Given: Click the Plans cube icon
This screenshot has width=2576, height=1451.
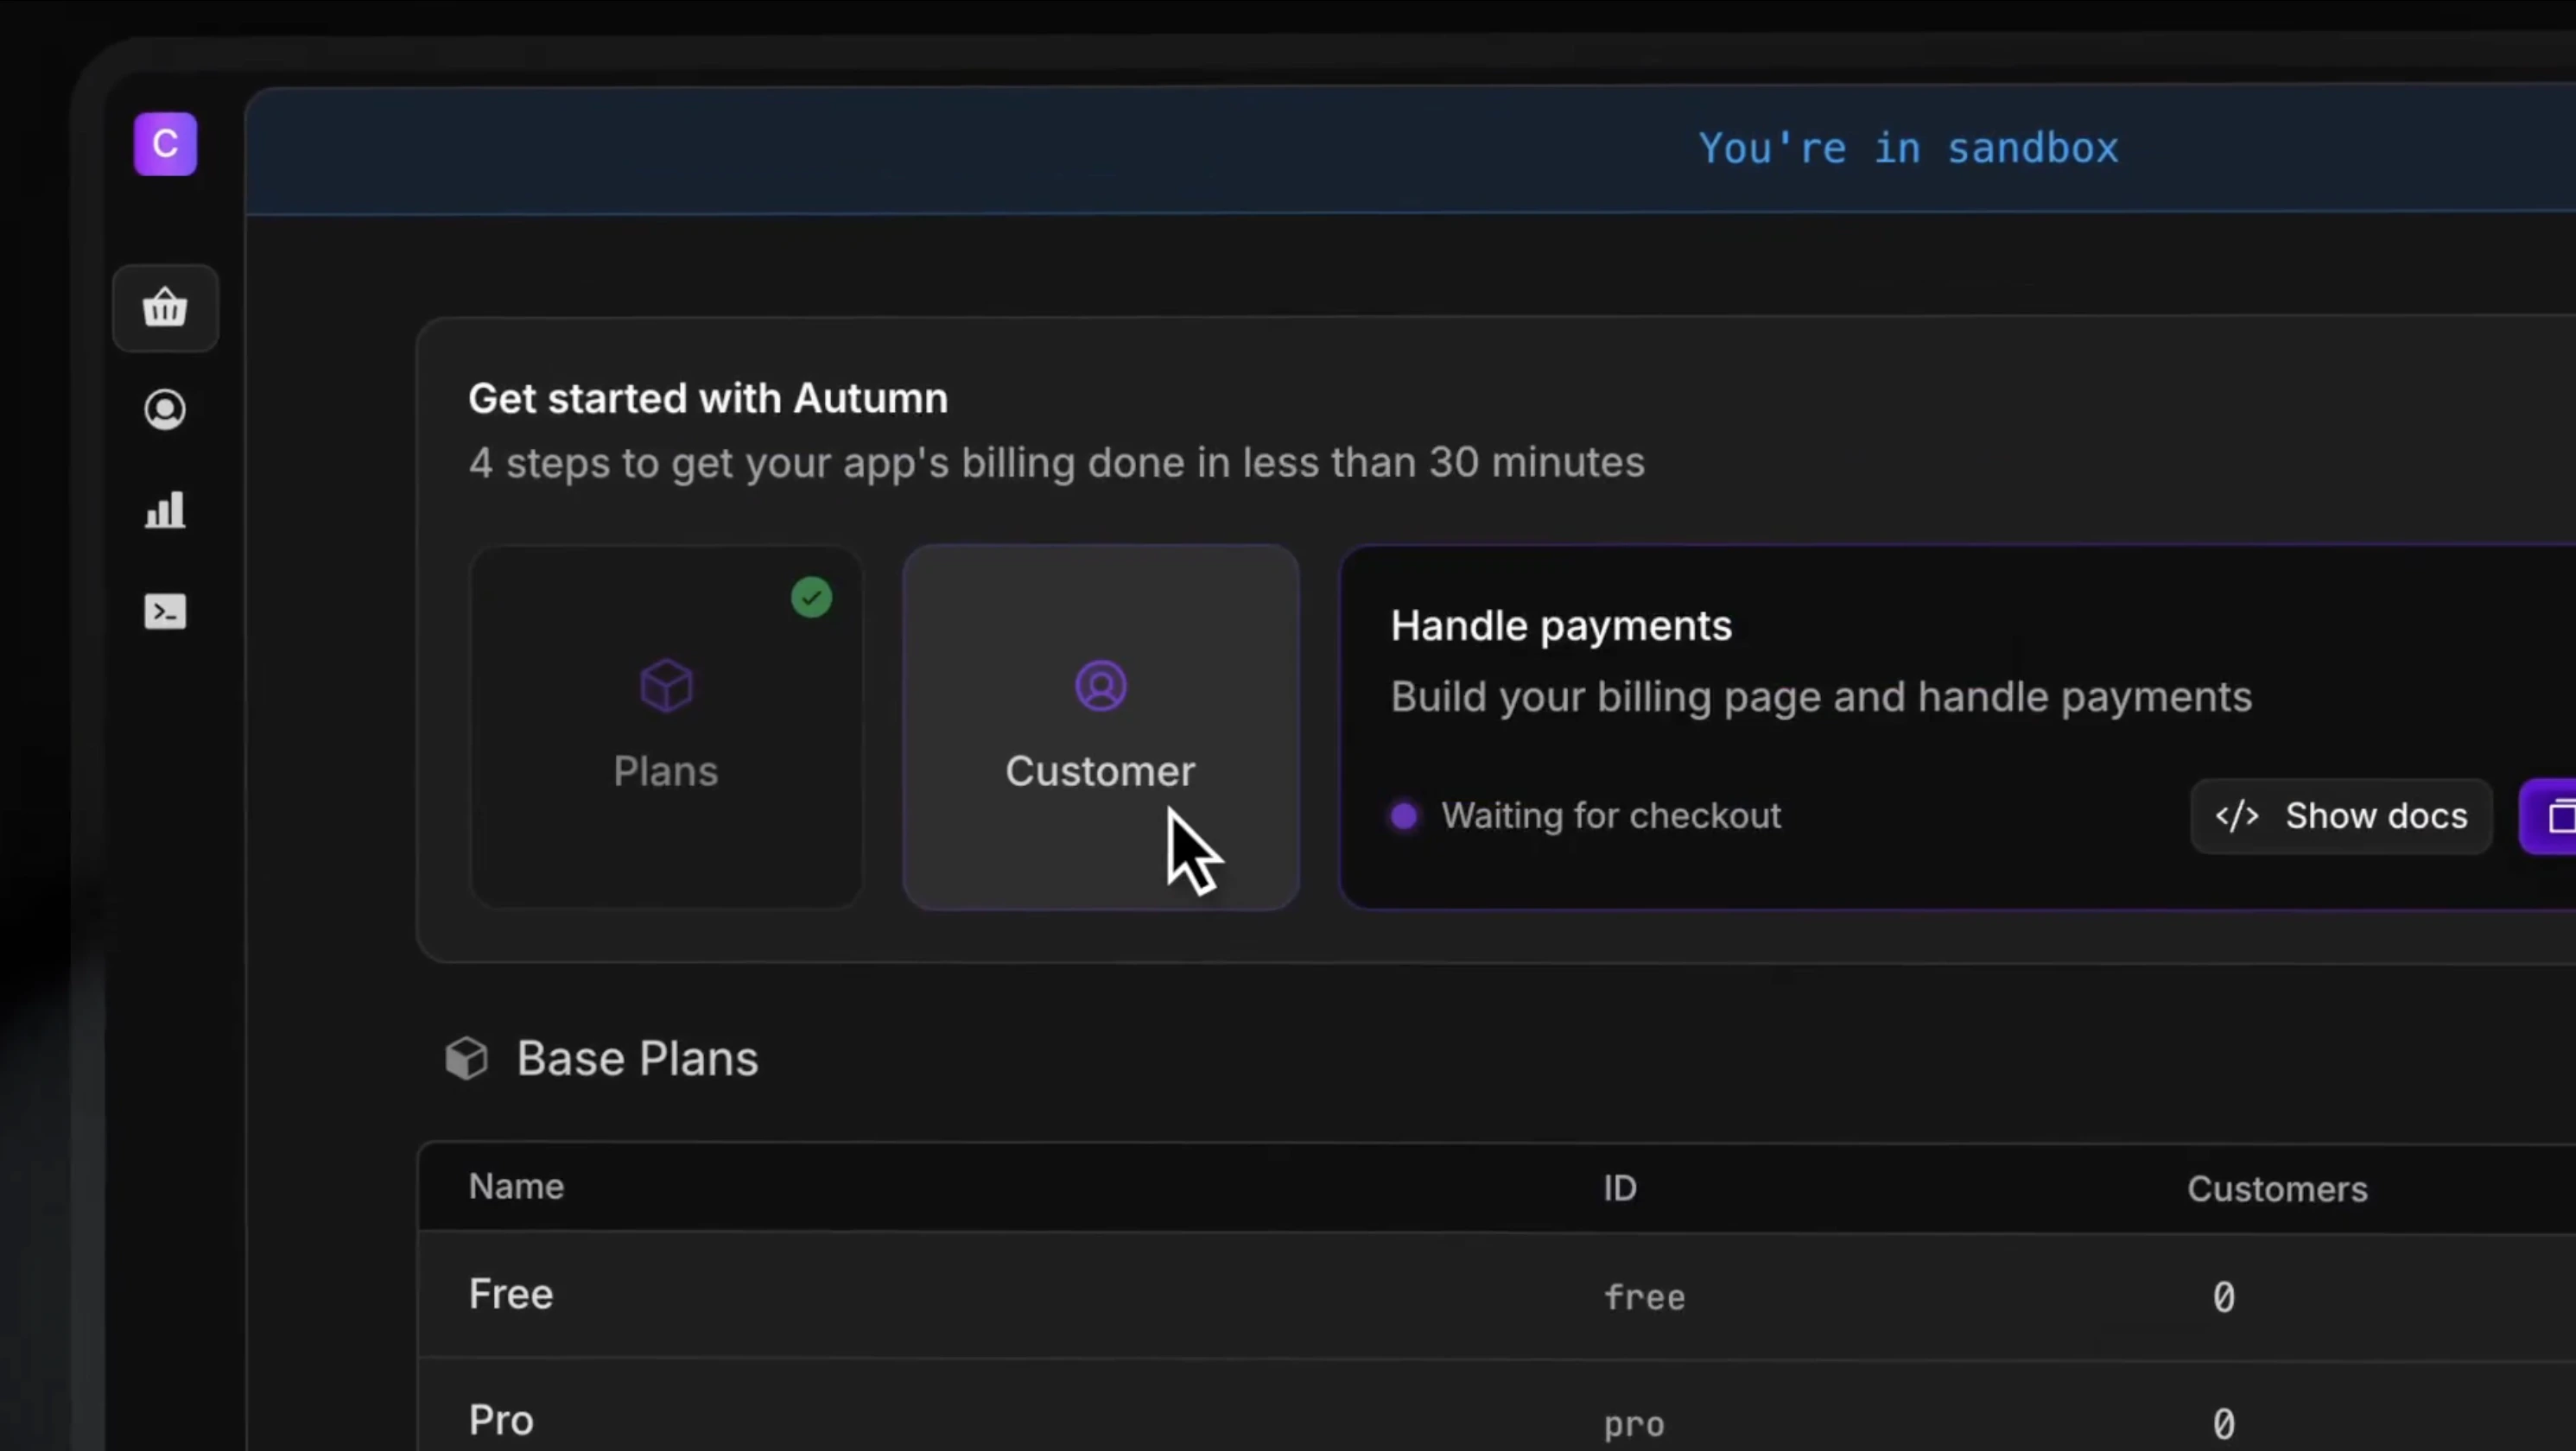Looking at the screenshot, I should point(666,686).
